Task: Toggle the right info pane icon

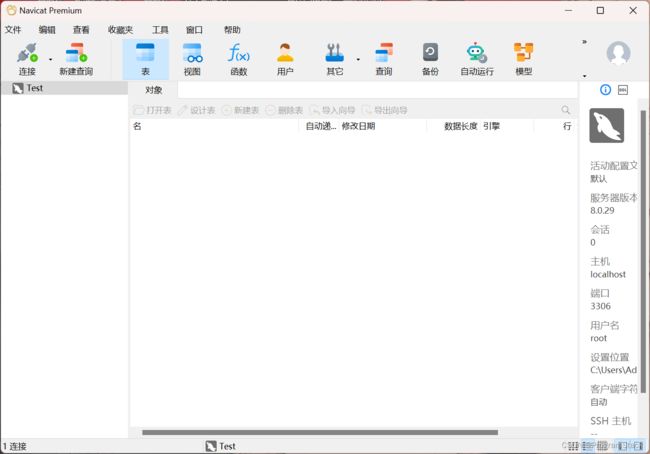Action: [x=638, y=446]
